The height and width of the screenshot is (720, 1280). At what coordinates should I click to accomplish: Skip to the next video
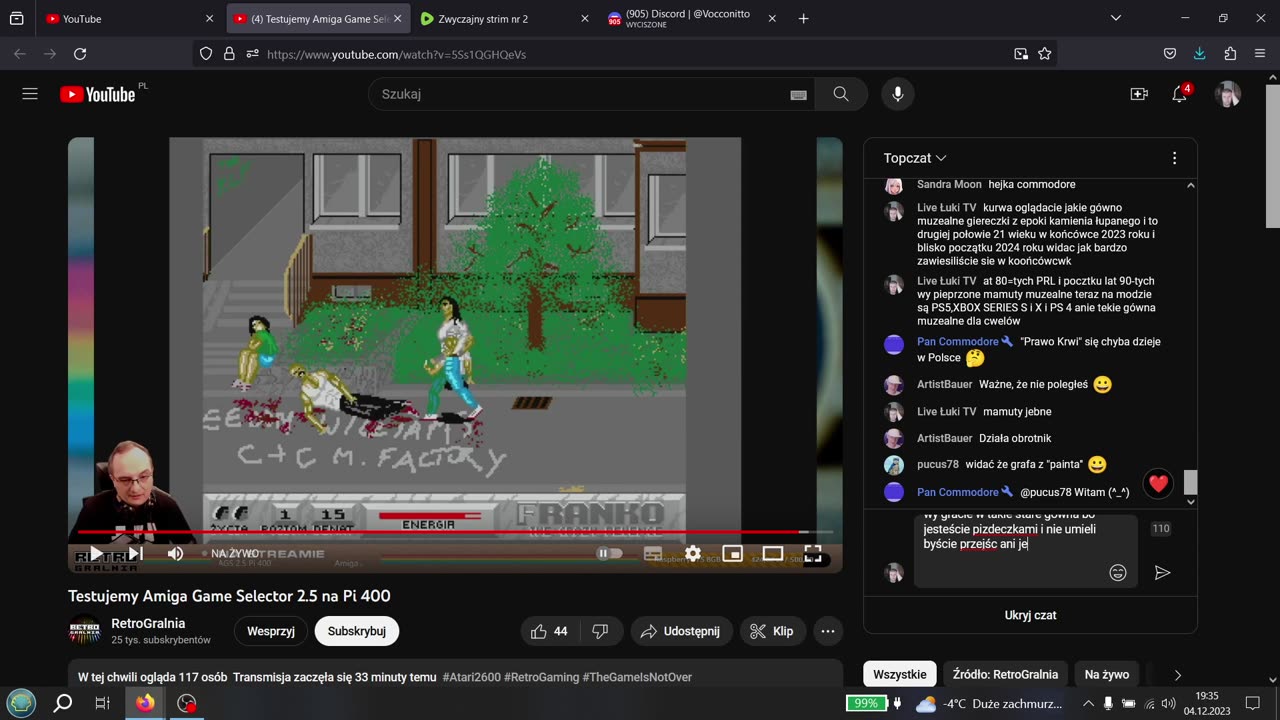[136, 553]
